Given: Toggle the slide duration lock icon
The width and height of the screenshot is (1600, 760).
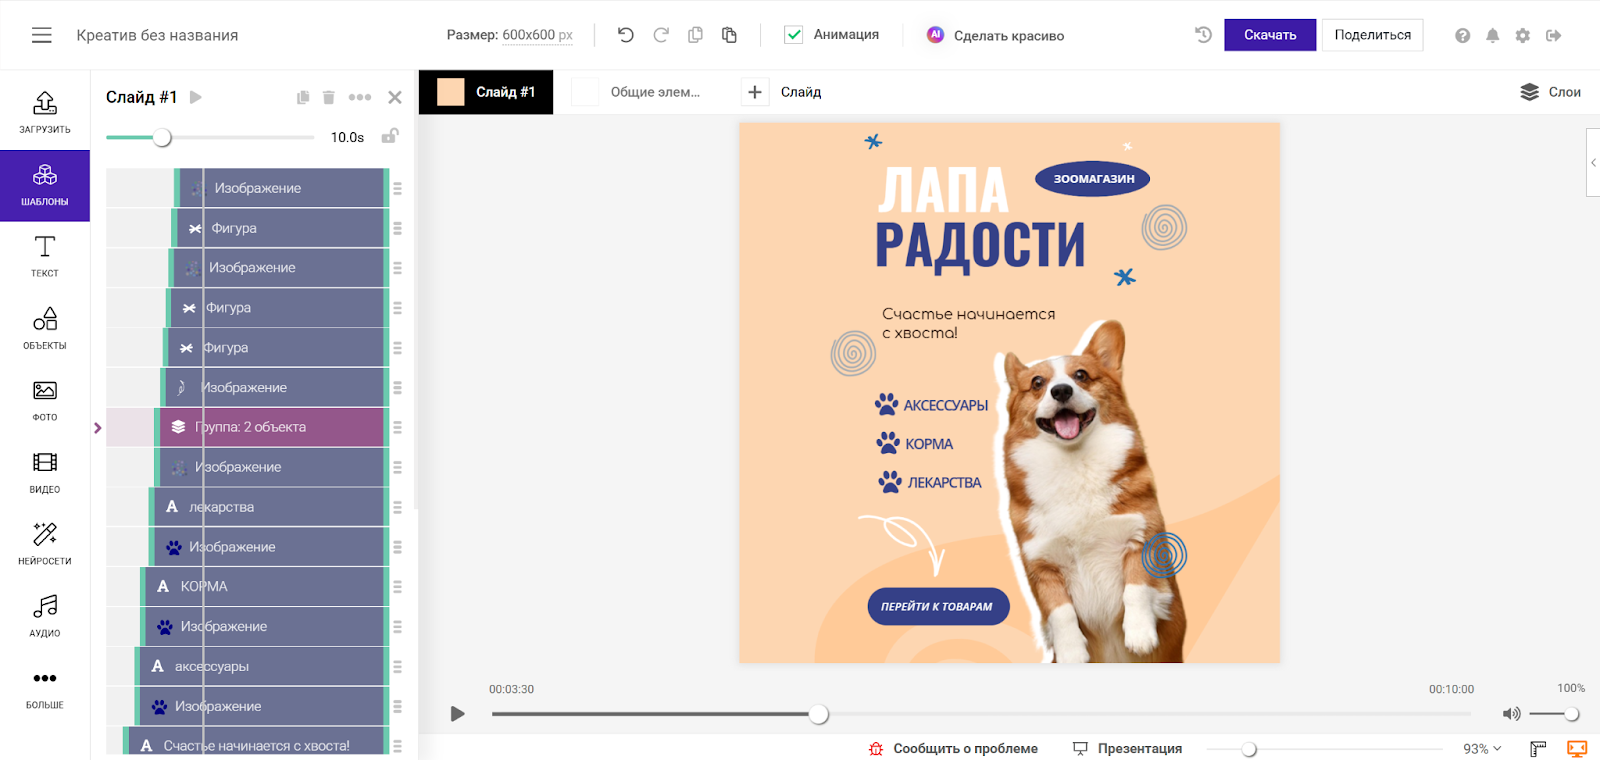Looking at the screenshot, I should coord(390,136).
